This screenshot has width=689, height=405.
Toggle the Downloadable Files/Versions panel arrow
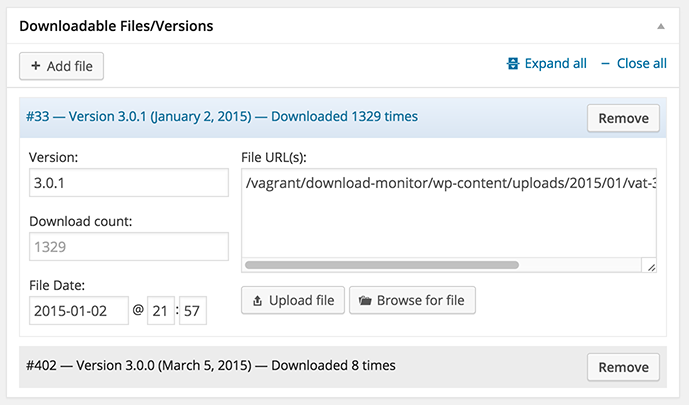point(660,24)
